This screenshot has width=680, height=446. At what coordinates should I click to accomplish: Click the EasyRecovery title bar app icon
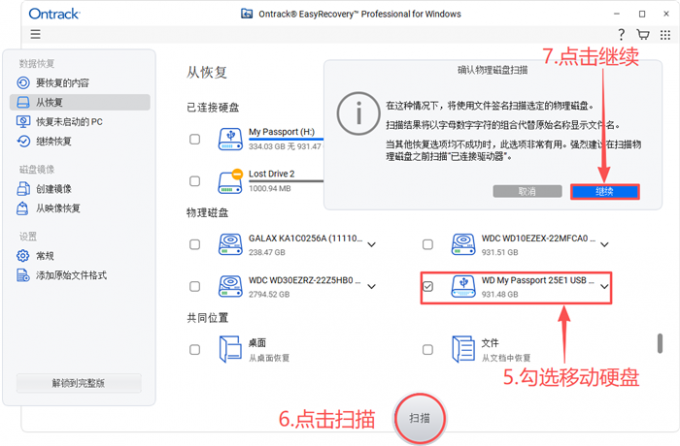tap(247, 14)
